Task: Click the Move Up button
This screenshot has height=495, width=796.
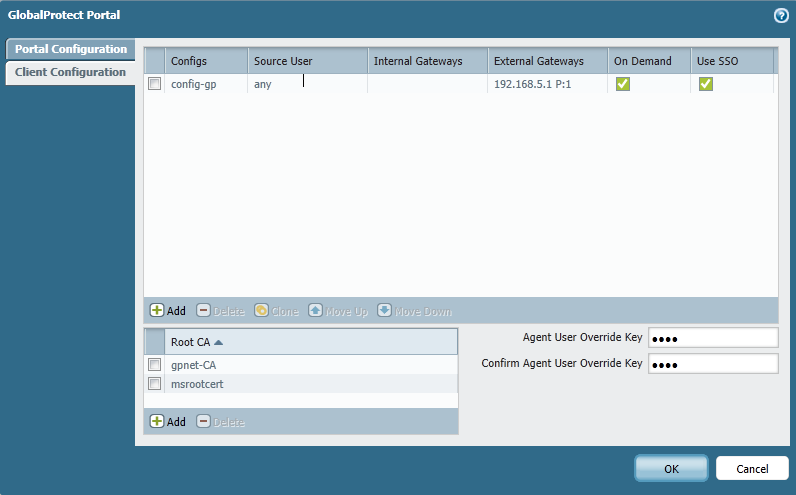Action: click(338, 311)
